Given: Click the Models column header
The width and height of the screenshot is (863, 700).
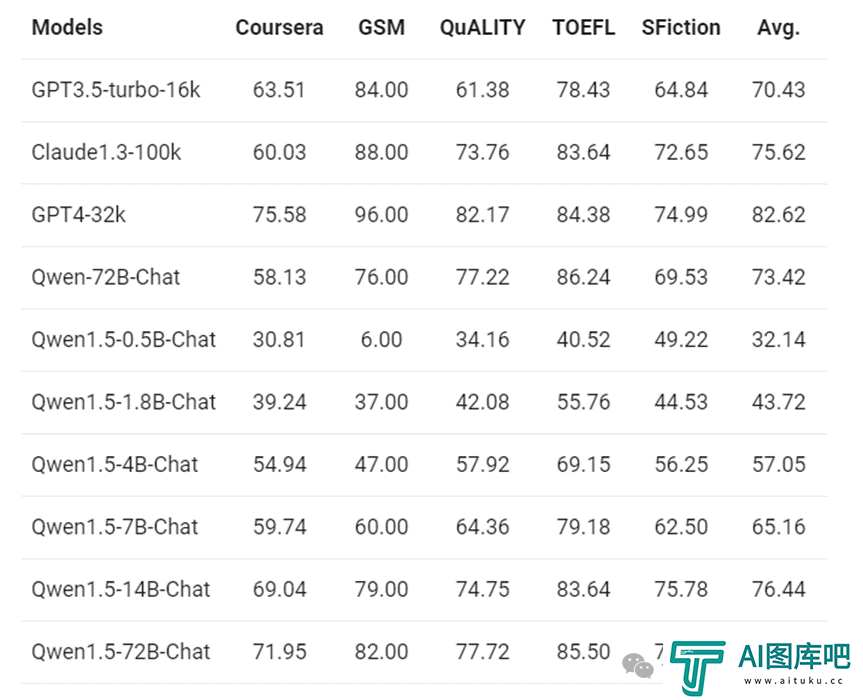Looking at the screenshot, I should (x=67, y=27).
